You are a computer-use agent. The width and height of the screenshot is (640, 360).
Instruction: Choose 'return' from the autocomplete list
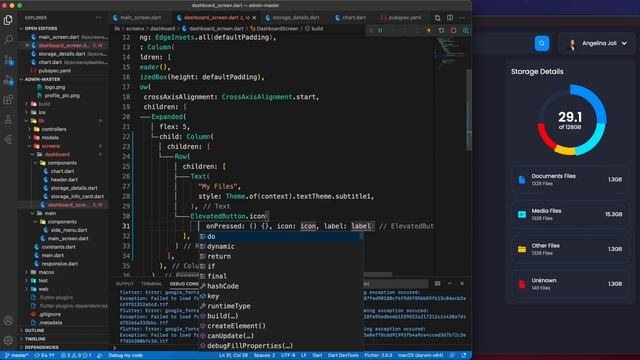point(281,256)
